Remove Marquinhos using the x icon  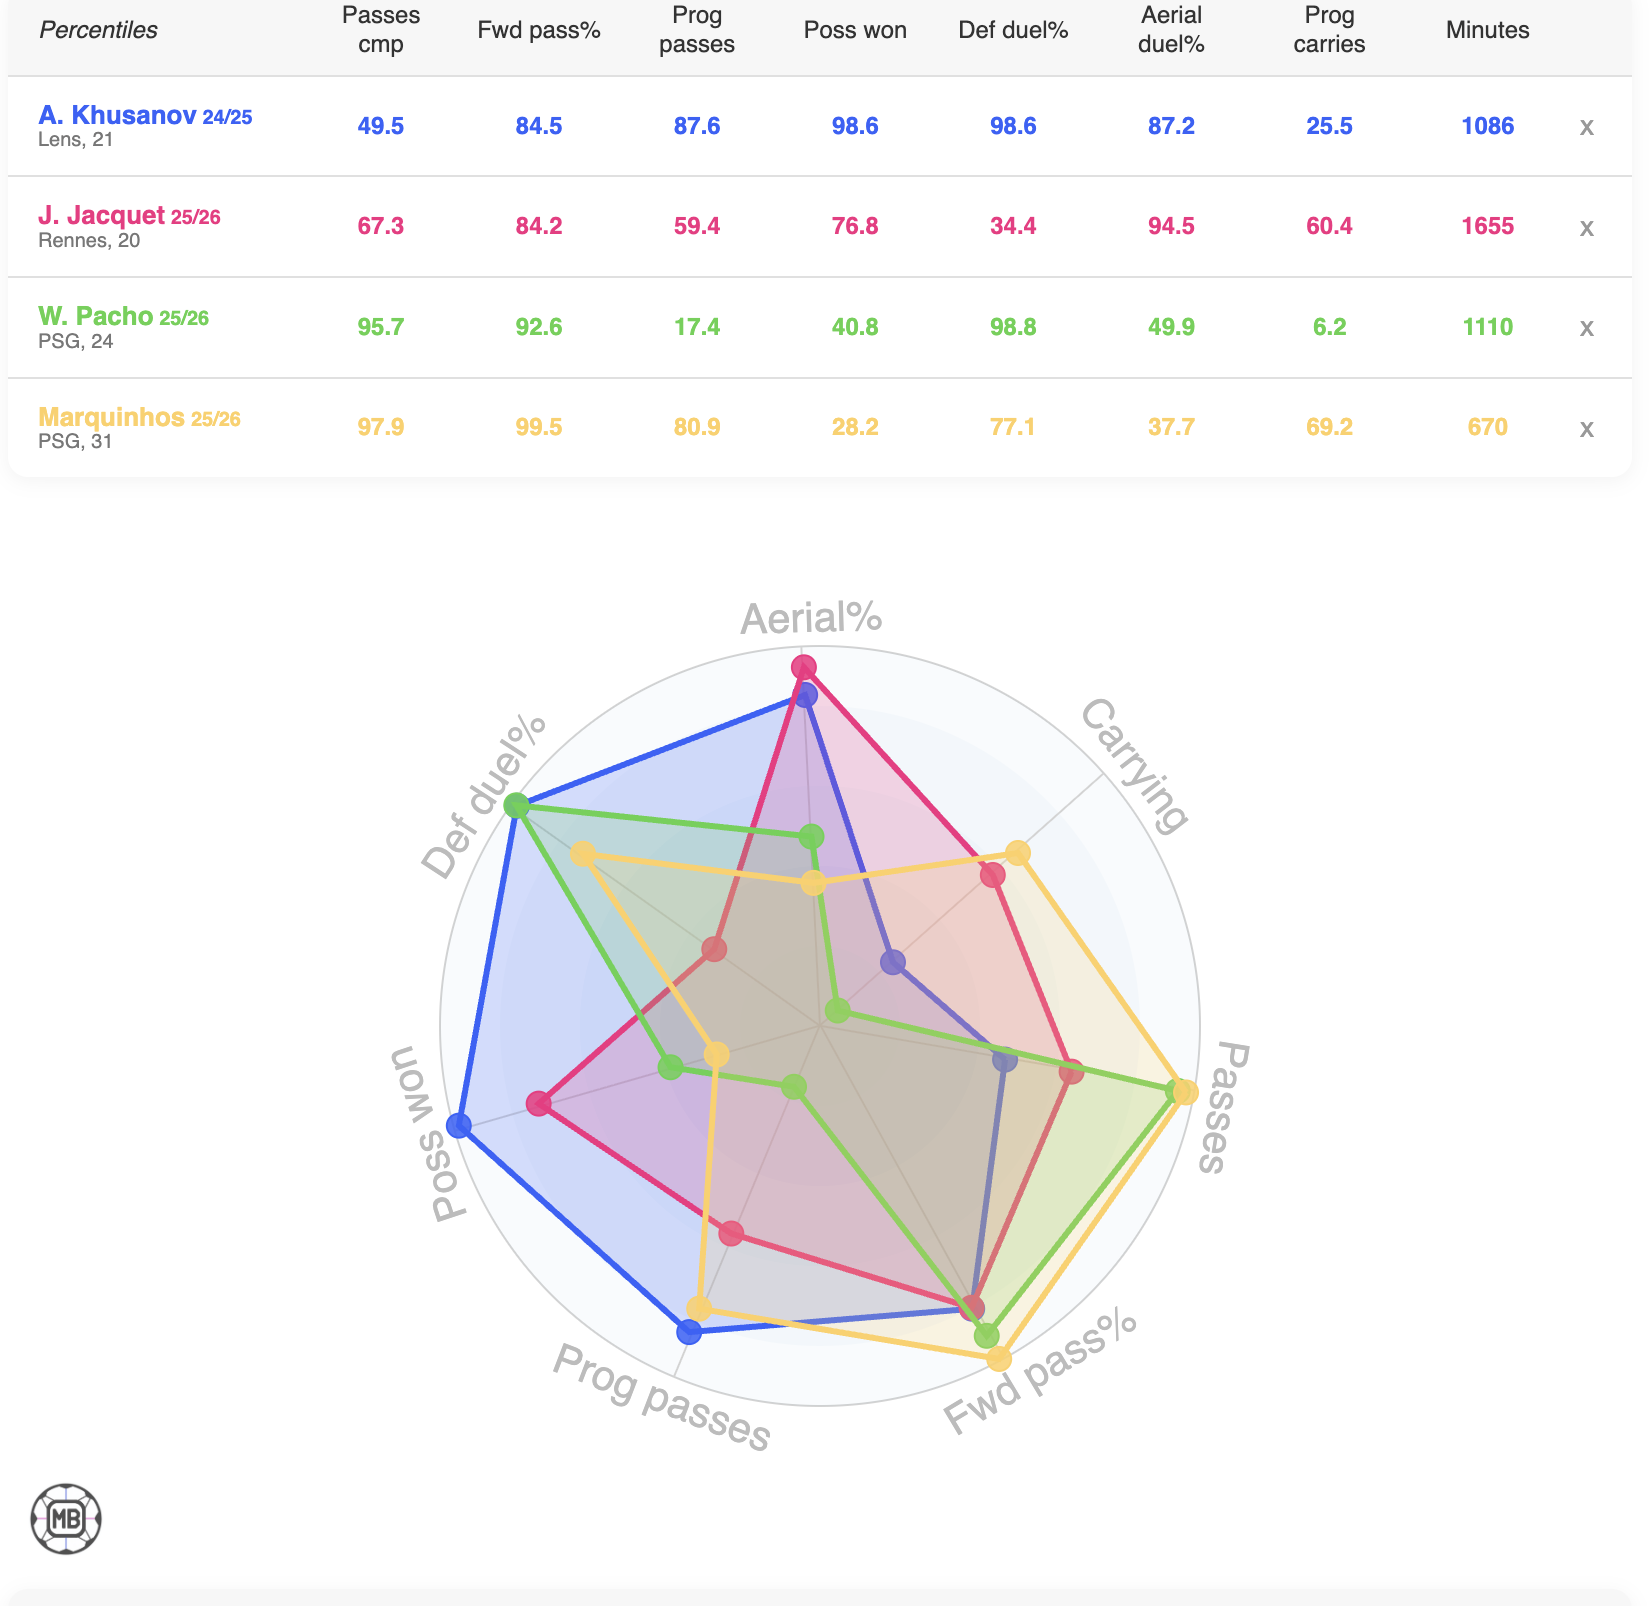click(x=1586, y=429)
